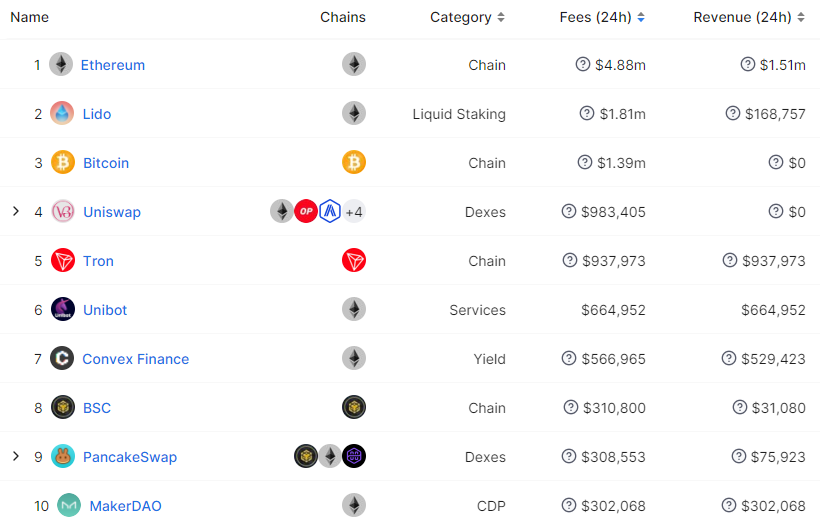This screenshot has height=524, width=820.
Task: Click the MakerDAO logo icon
Action: coord(69,506)
